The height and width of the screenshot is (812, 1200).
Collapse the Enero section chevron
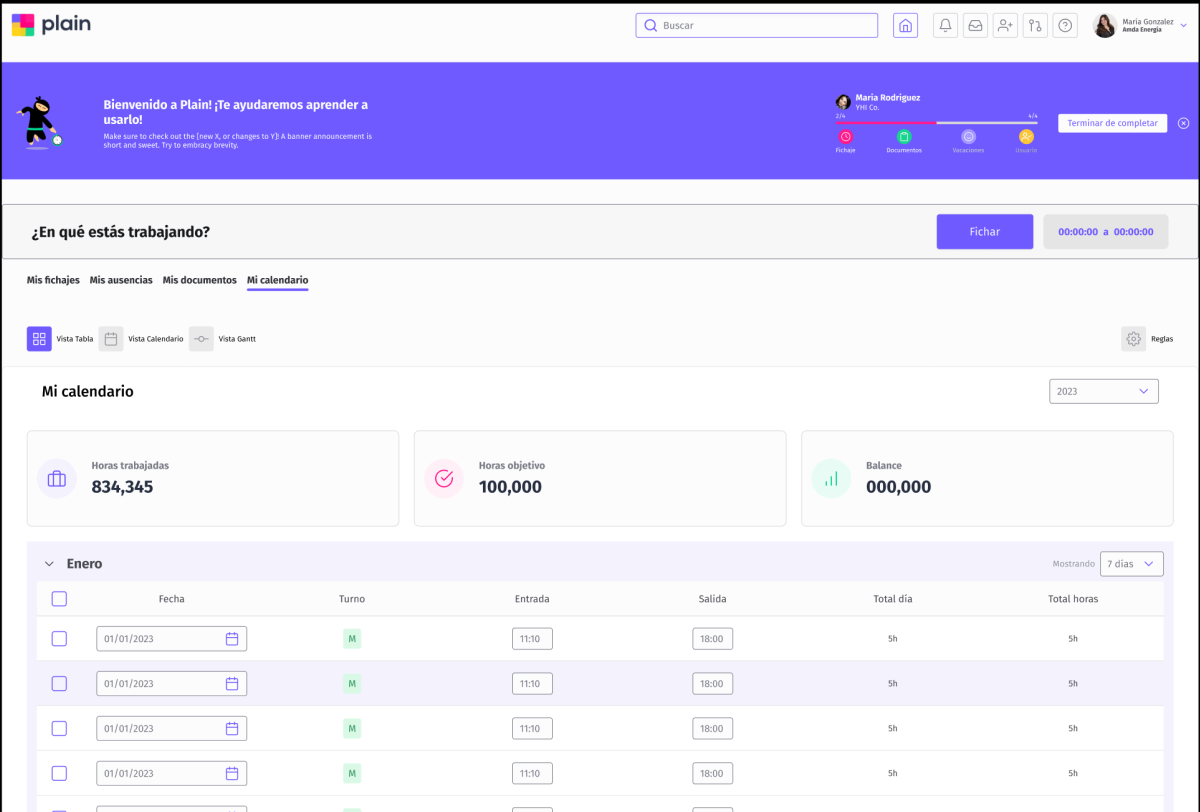point(49,564)
